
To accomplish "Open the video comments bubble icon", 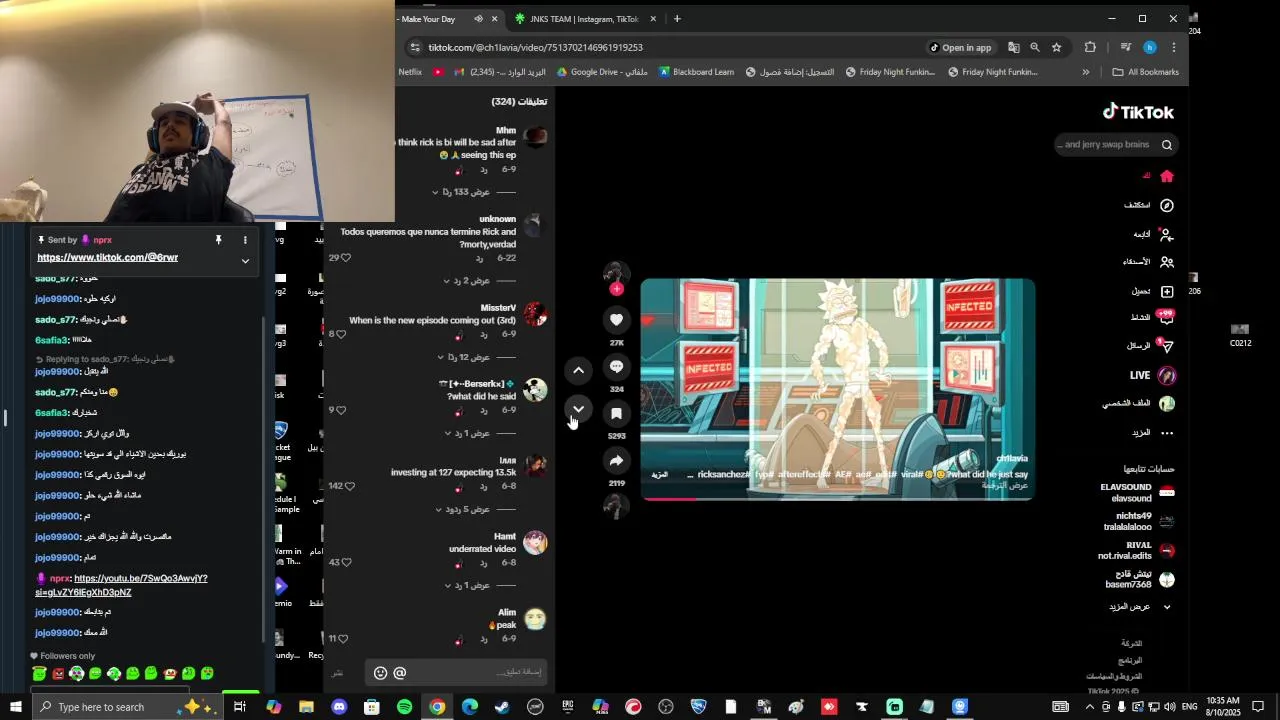I will [x=617, y=366].
